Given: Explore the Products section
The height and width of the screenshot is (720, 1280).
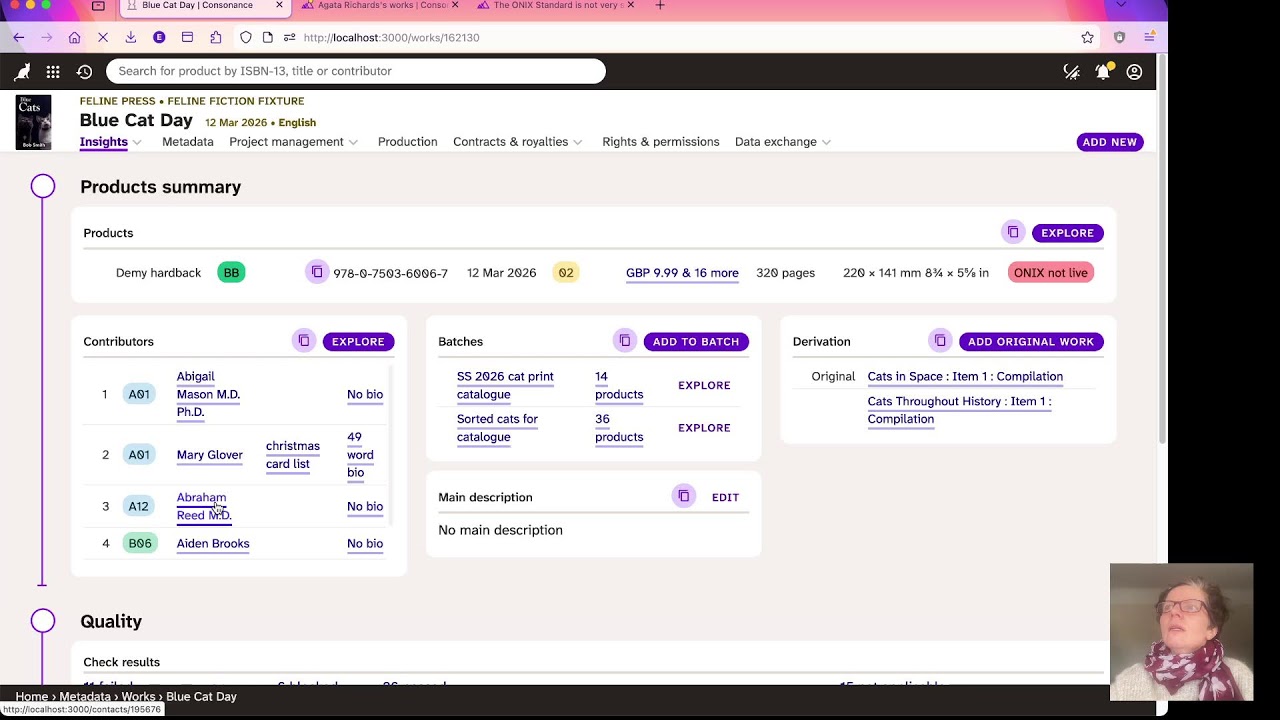Looking at the screenshot, I should point(1068,233).
